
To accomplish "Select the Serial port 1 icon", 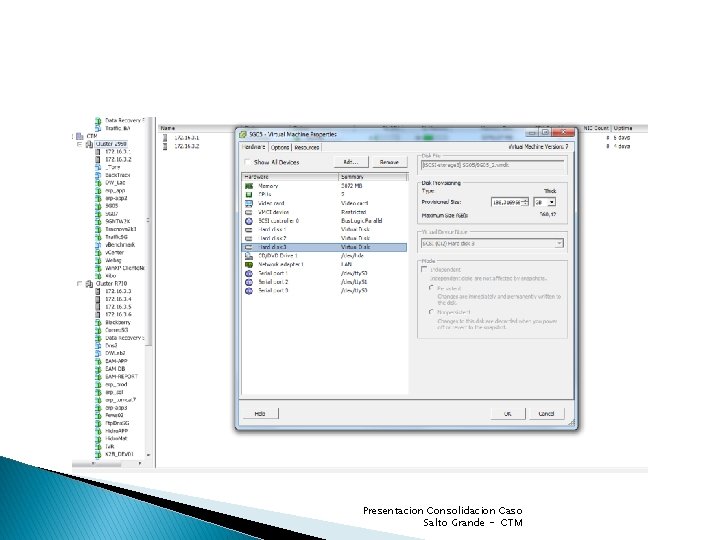I will (x=249, y=273).
